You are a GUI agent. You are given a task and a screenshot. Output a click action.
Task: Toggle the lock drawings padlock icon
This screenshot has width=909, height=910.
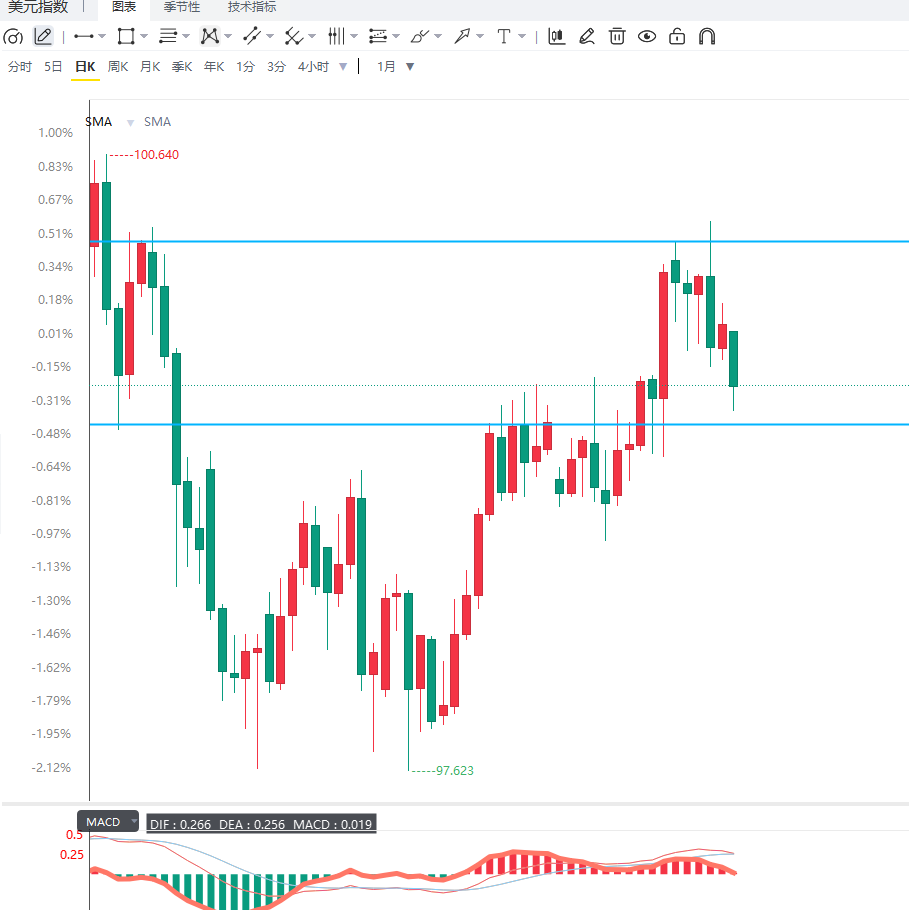point(677,37)
